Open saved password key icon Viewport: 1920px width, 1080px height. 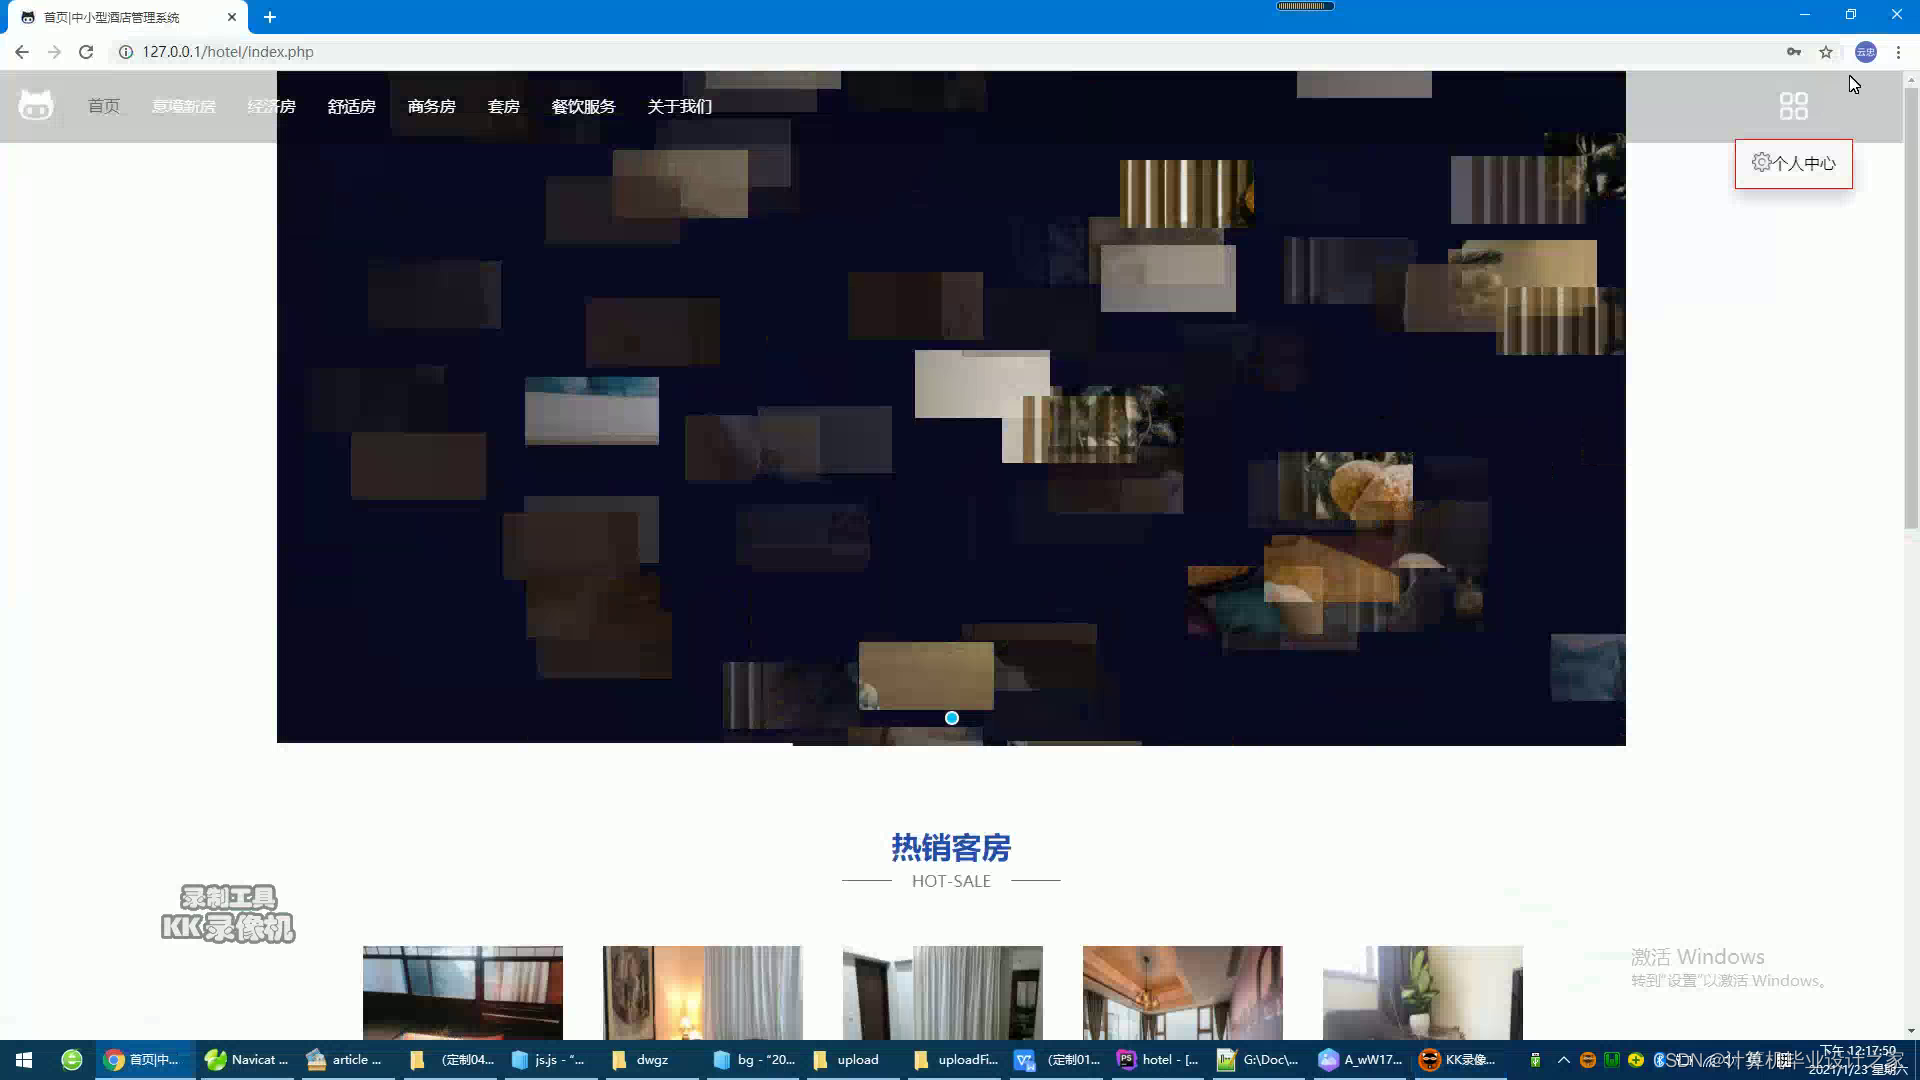[1794, 52]
